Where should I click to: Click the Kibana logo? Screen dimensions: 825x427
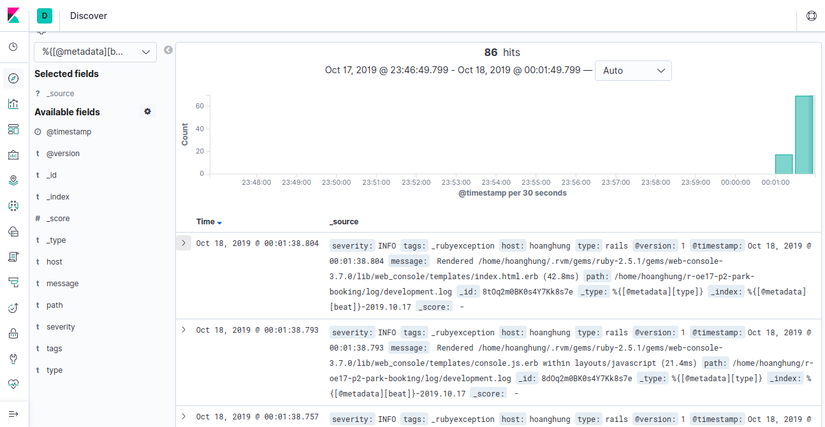[x=14, y=15]
